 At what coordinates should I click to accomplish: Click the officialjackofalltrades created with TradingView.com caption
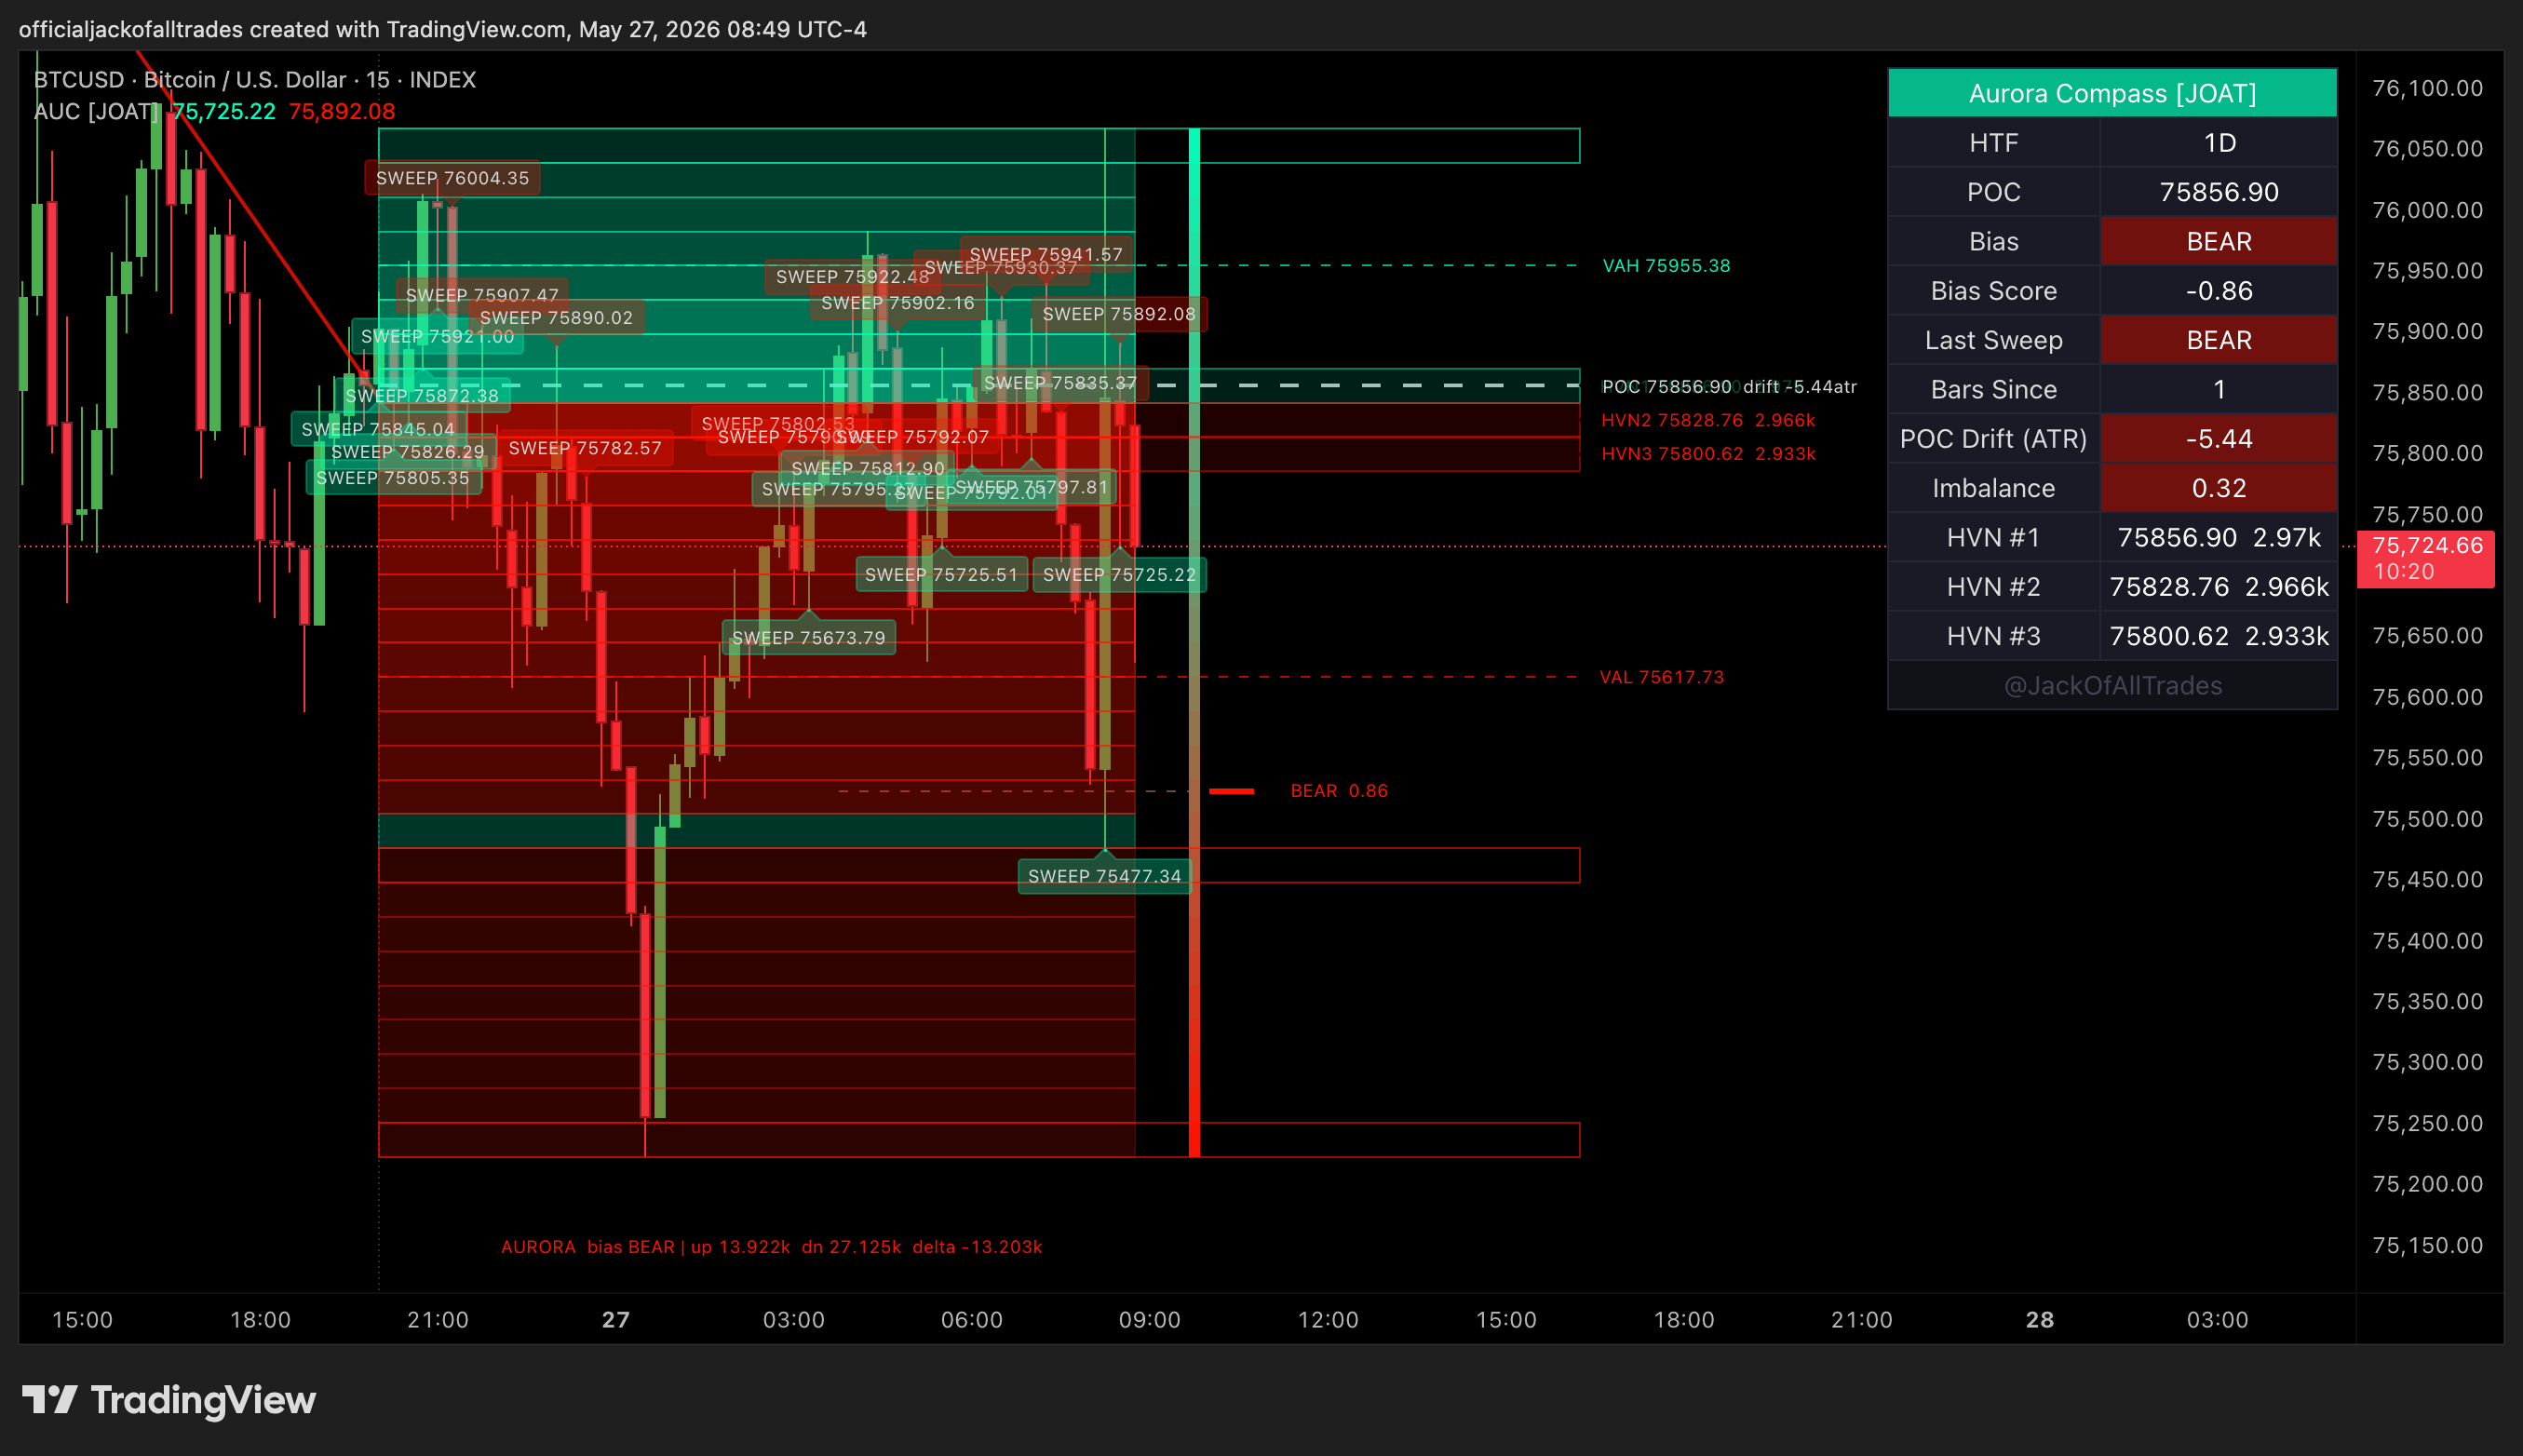pyautogui.click(x=442, y=30)
